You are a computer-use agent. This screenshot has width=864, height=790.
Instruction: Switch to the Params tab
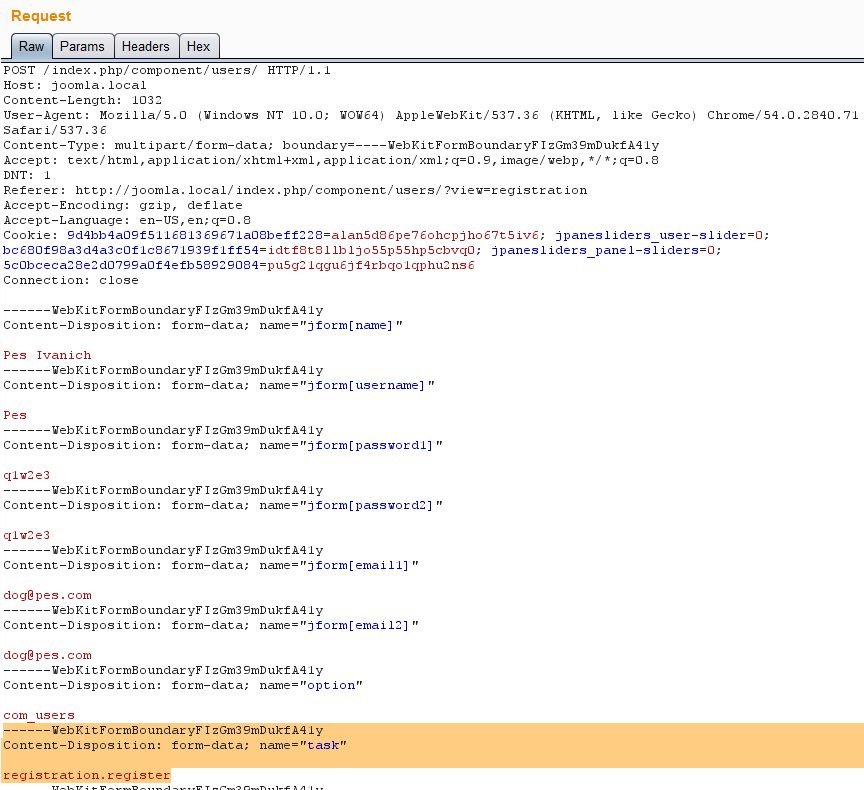82,46
